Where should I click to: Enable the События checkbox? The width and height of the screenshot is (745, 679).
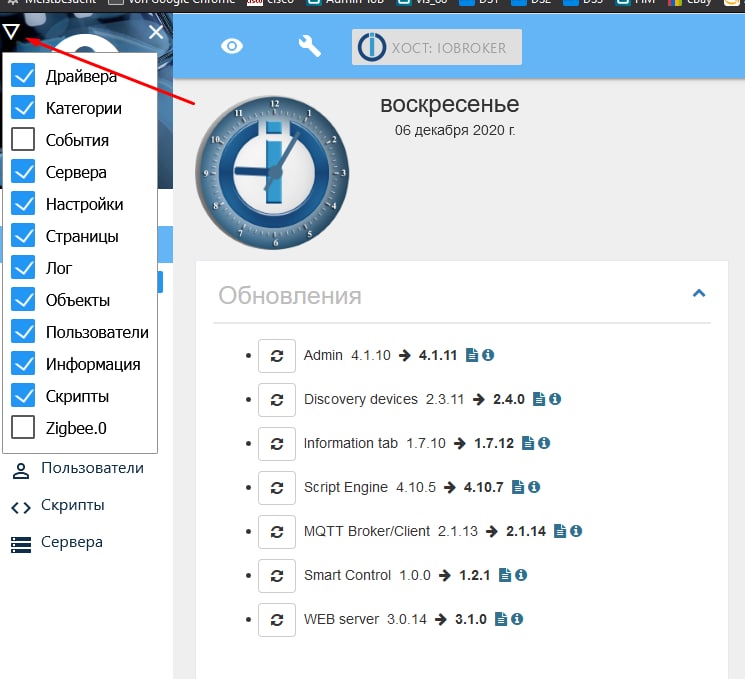[x=23, y=139]
